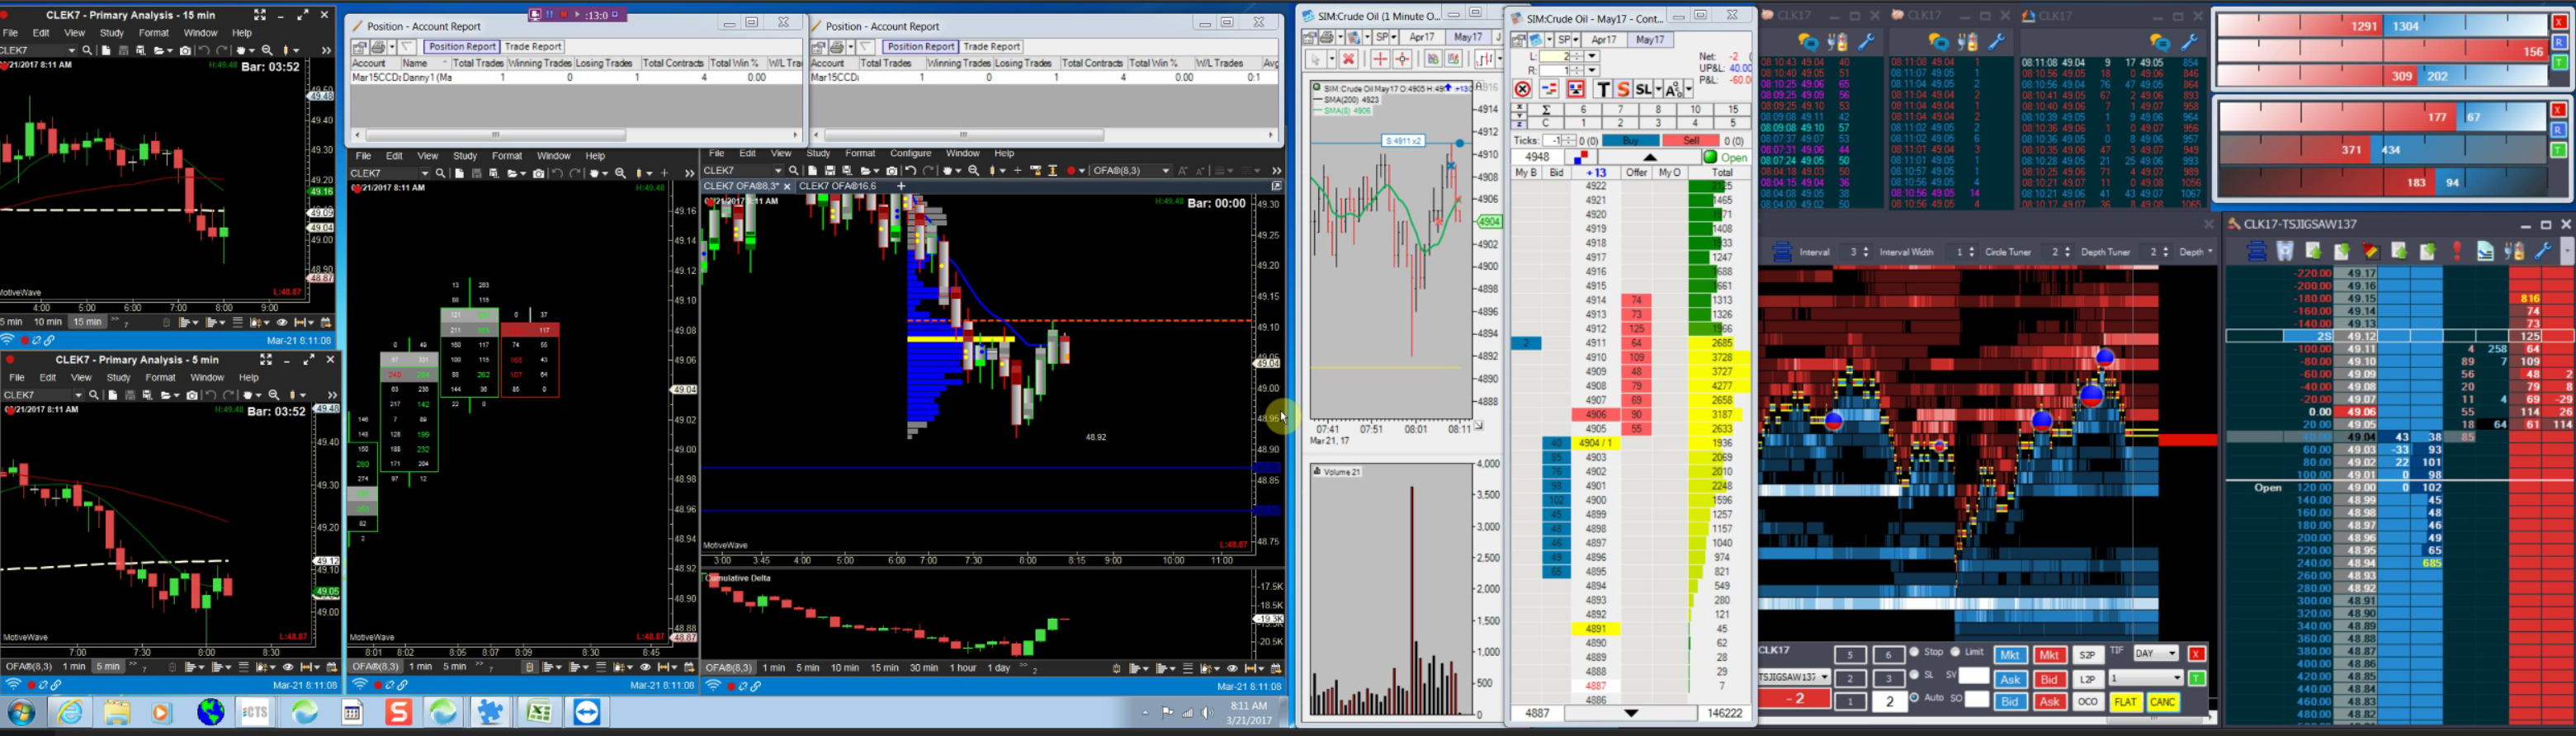Click Sell button in Crude Oil DOM
The width and height of the screenshot is (2576, 736).
tap(1691, 141)
